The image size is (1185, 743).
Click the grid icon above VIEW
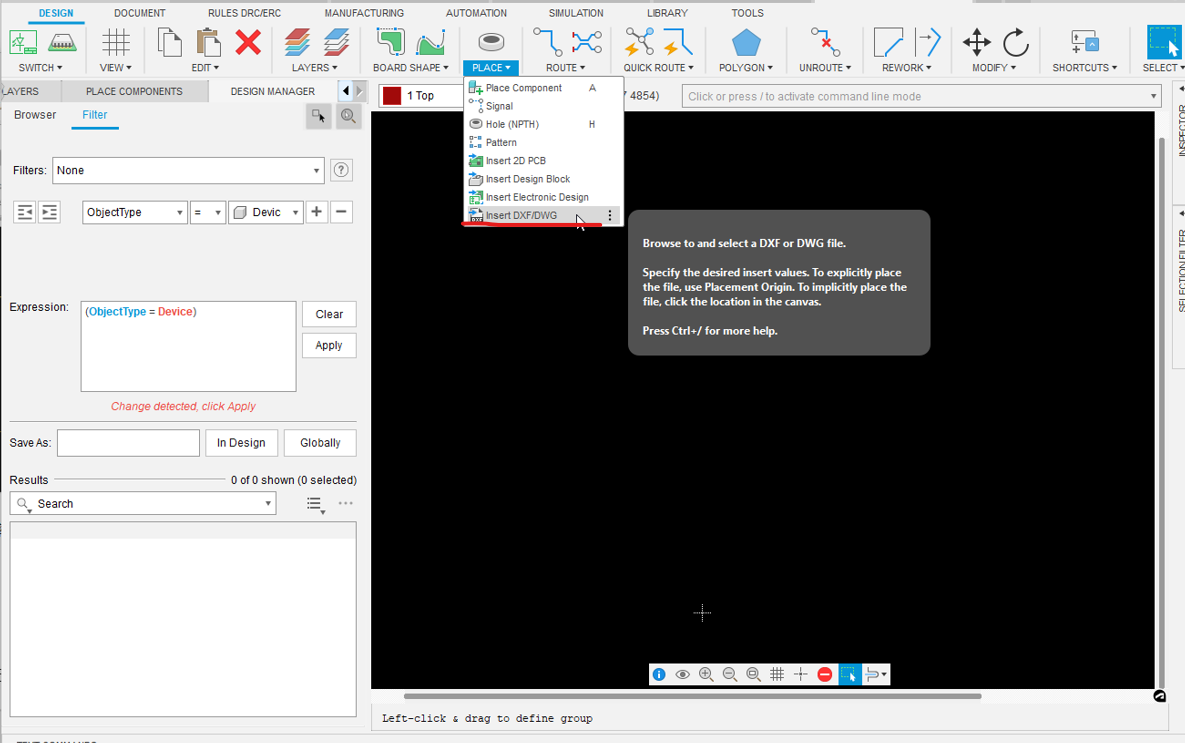pyautogui.click(x=116, y=42)
